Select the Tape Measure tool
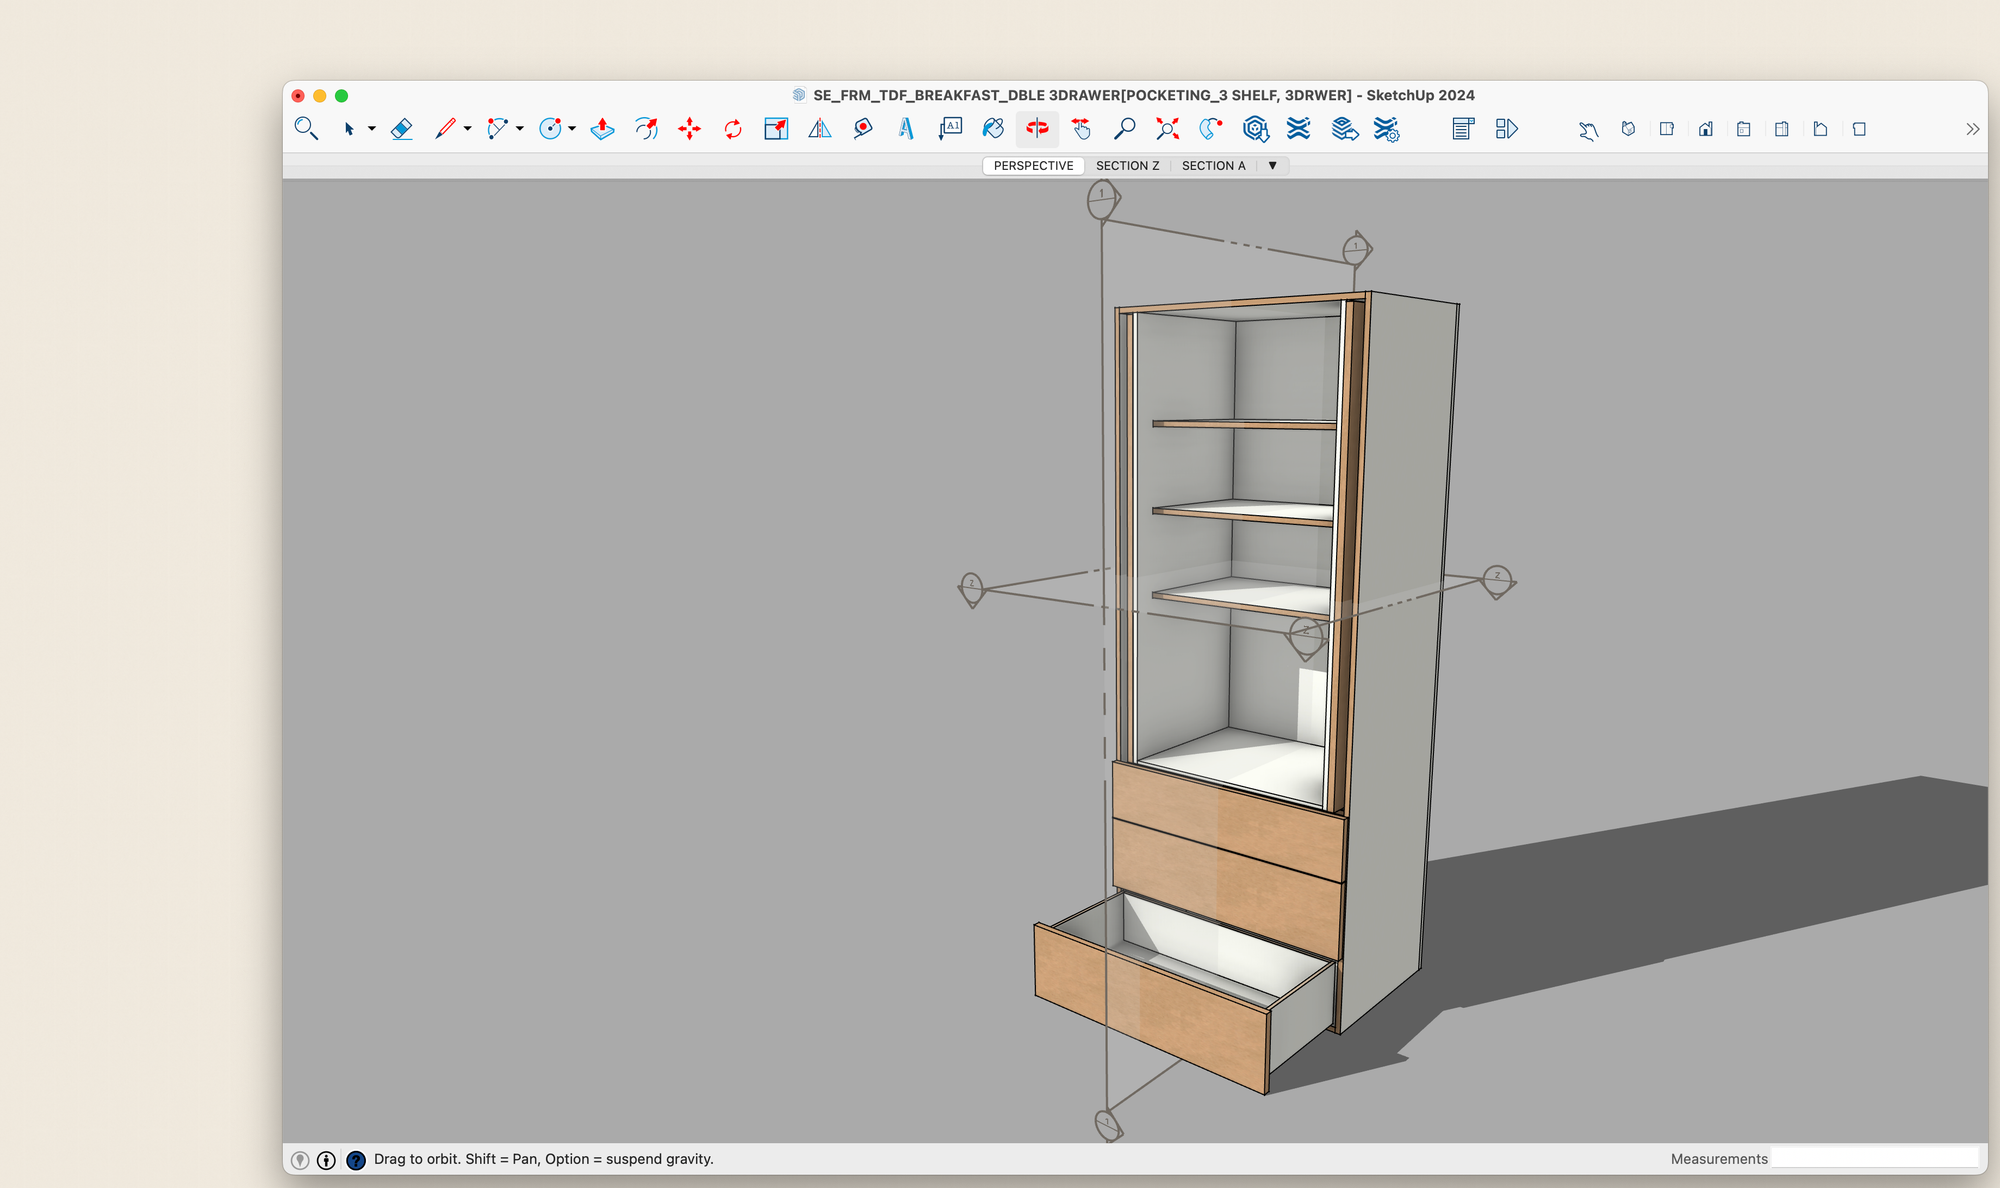 pyautogui.click(x=863, y=129)
